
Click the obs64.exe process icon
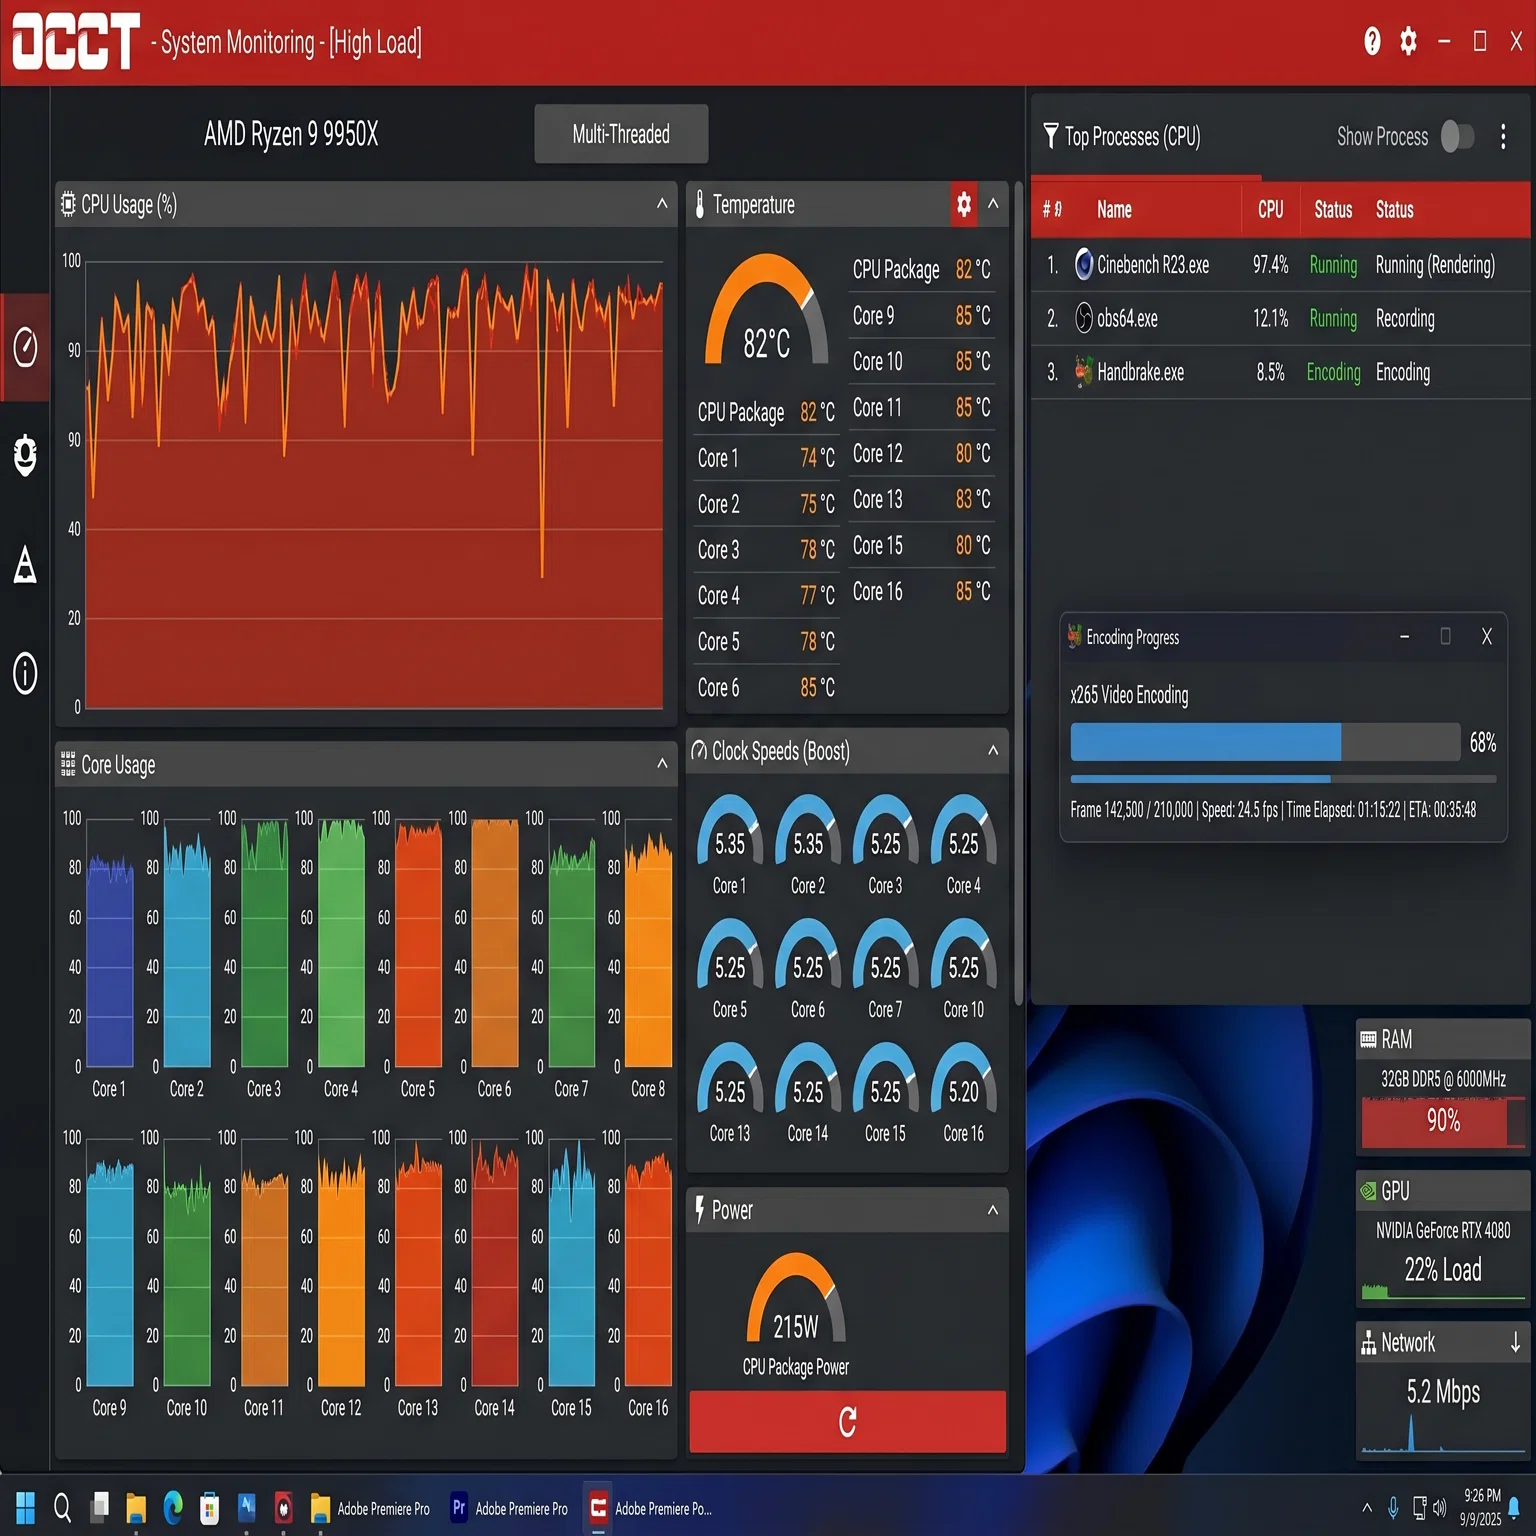[1083, 318]
